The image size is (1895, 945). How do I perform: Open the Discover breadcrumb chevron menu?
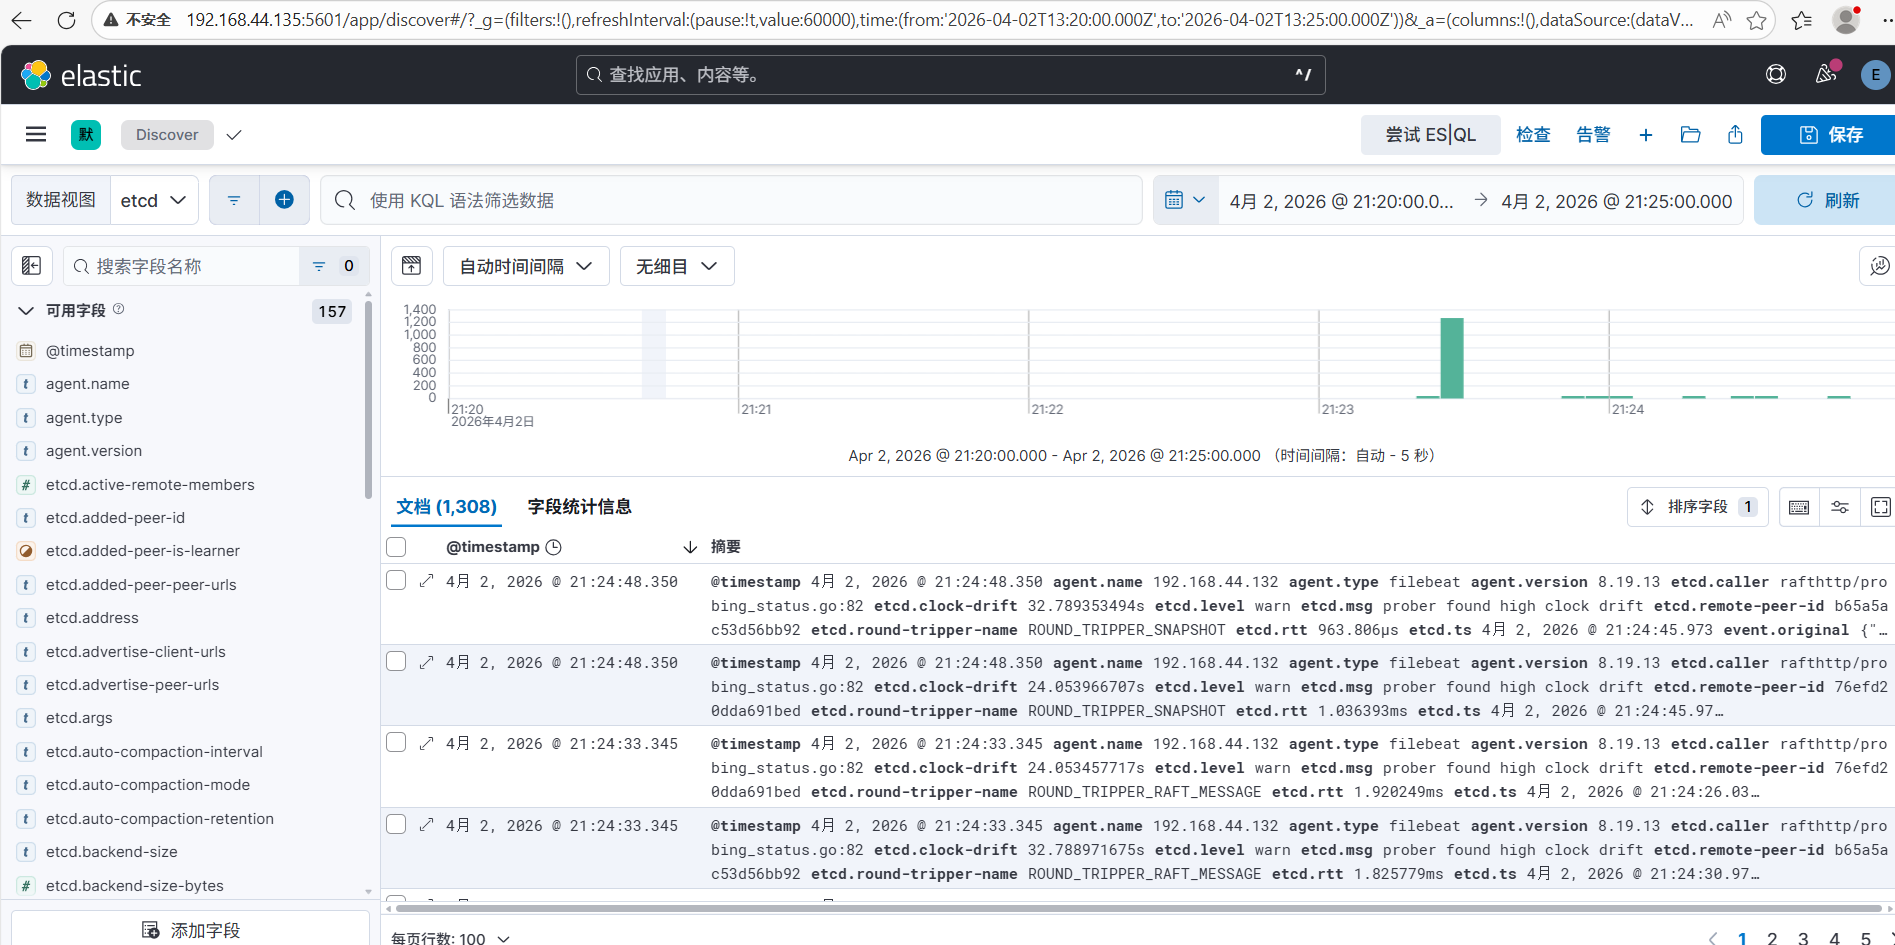(x=234, y=135)
